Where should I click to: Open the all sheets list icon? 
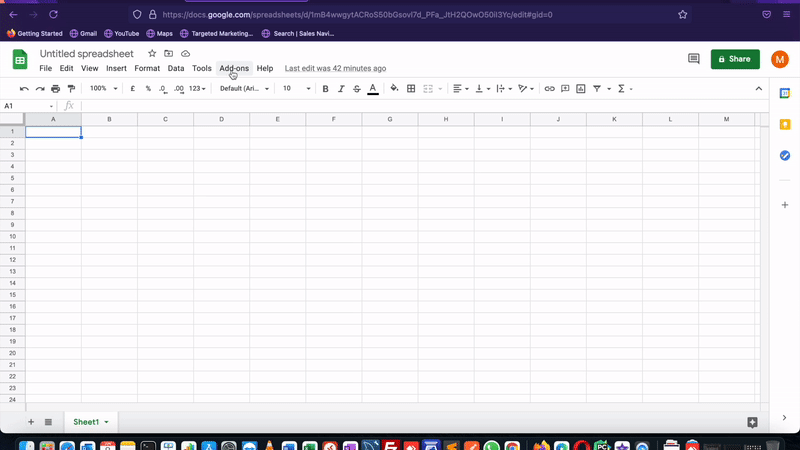coord(48,422)
